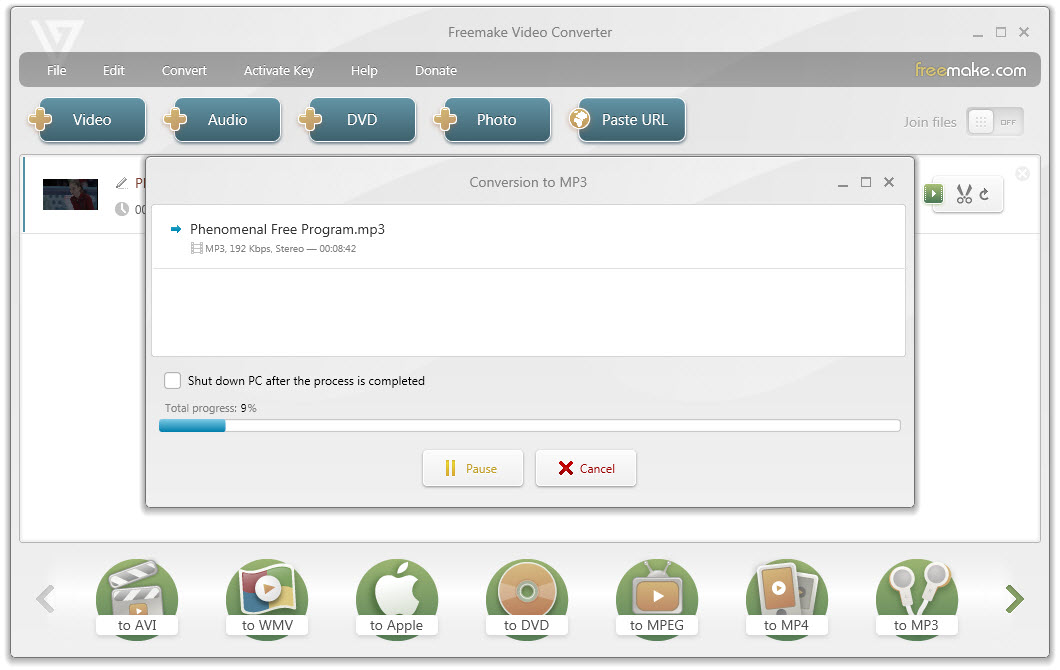
Task: Choose the to AVI output format
Action: 137,598
